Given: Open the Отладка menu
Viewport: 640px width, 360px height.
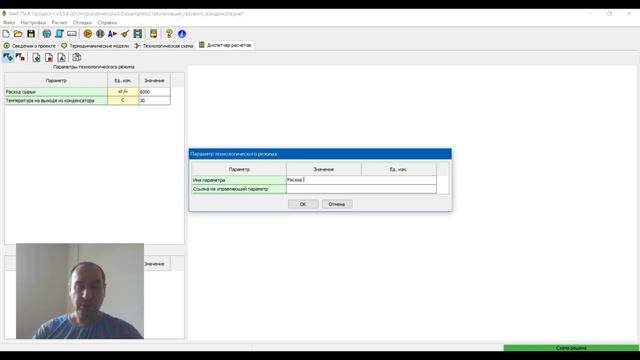Looking at the screenshot, I should tap(82, 22).
